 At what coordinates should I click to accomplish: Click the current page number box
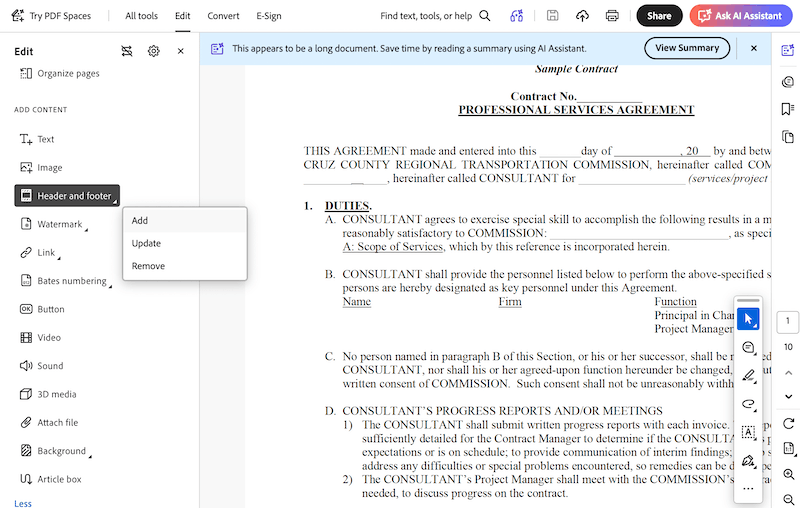(x=788, y=321)
